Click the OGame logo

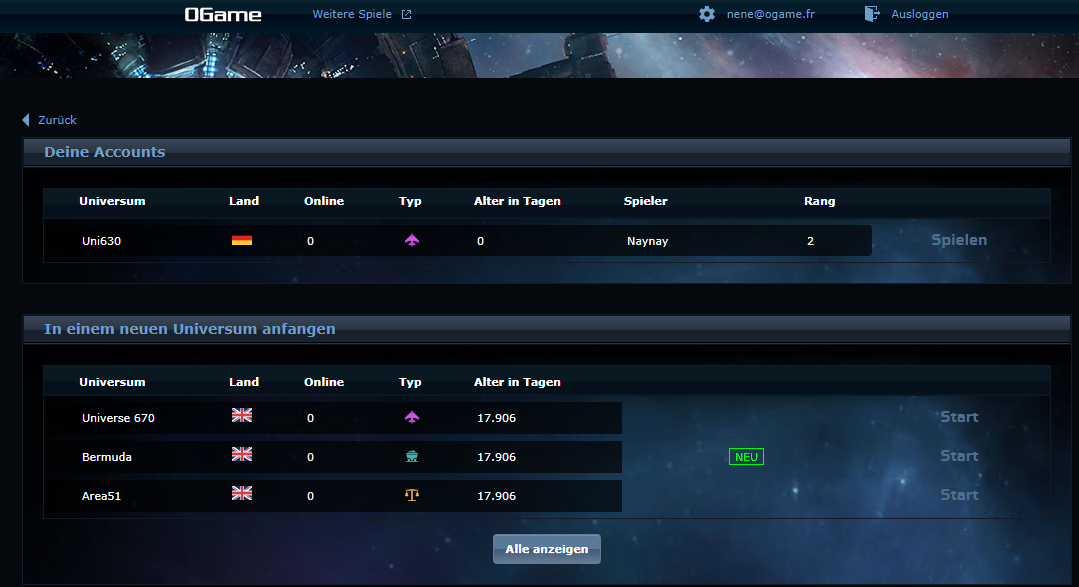coord(223,14)
